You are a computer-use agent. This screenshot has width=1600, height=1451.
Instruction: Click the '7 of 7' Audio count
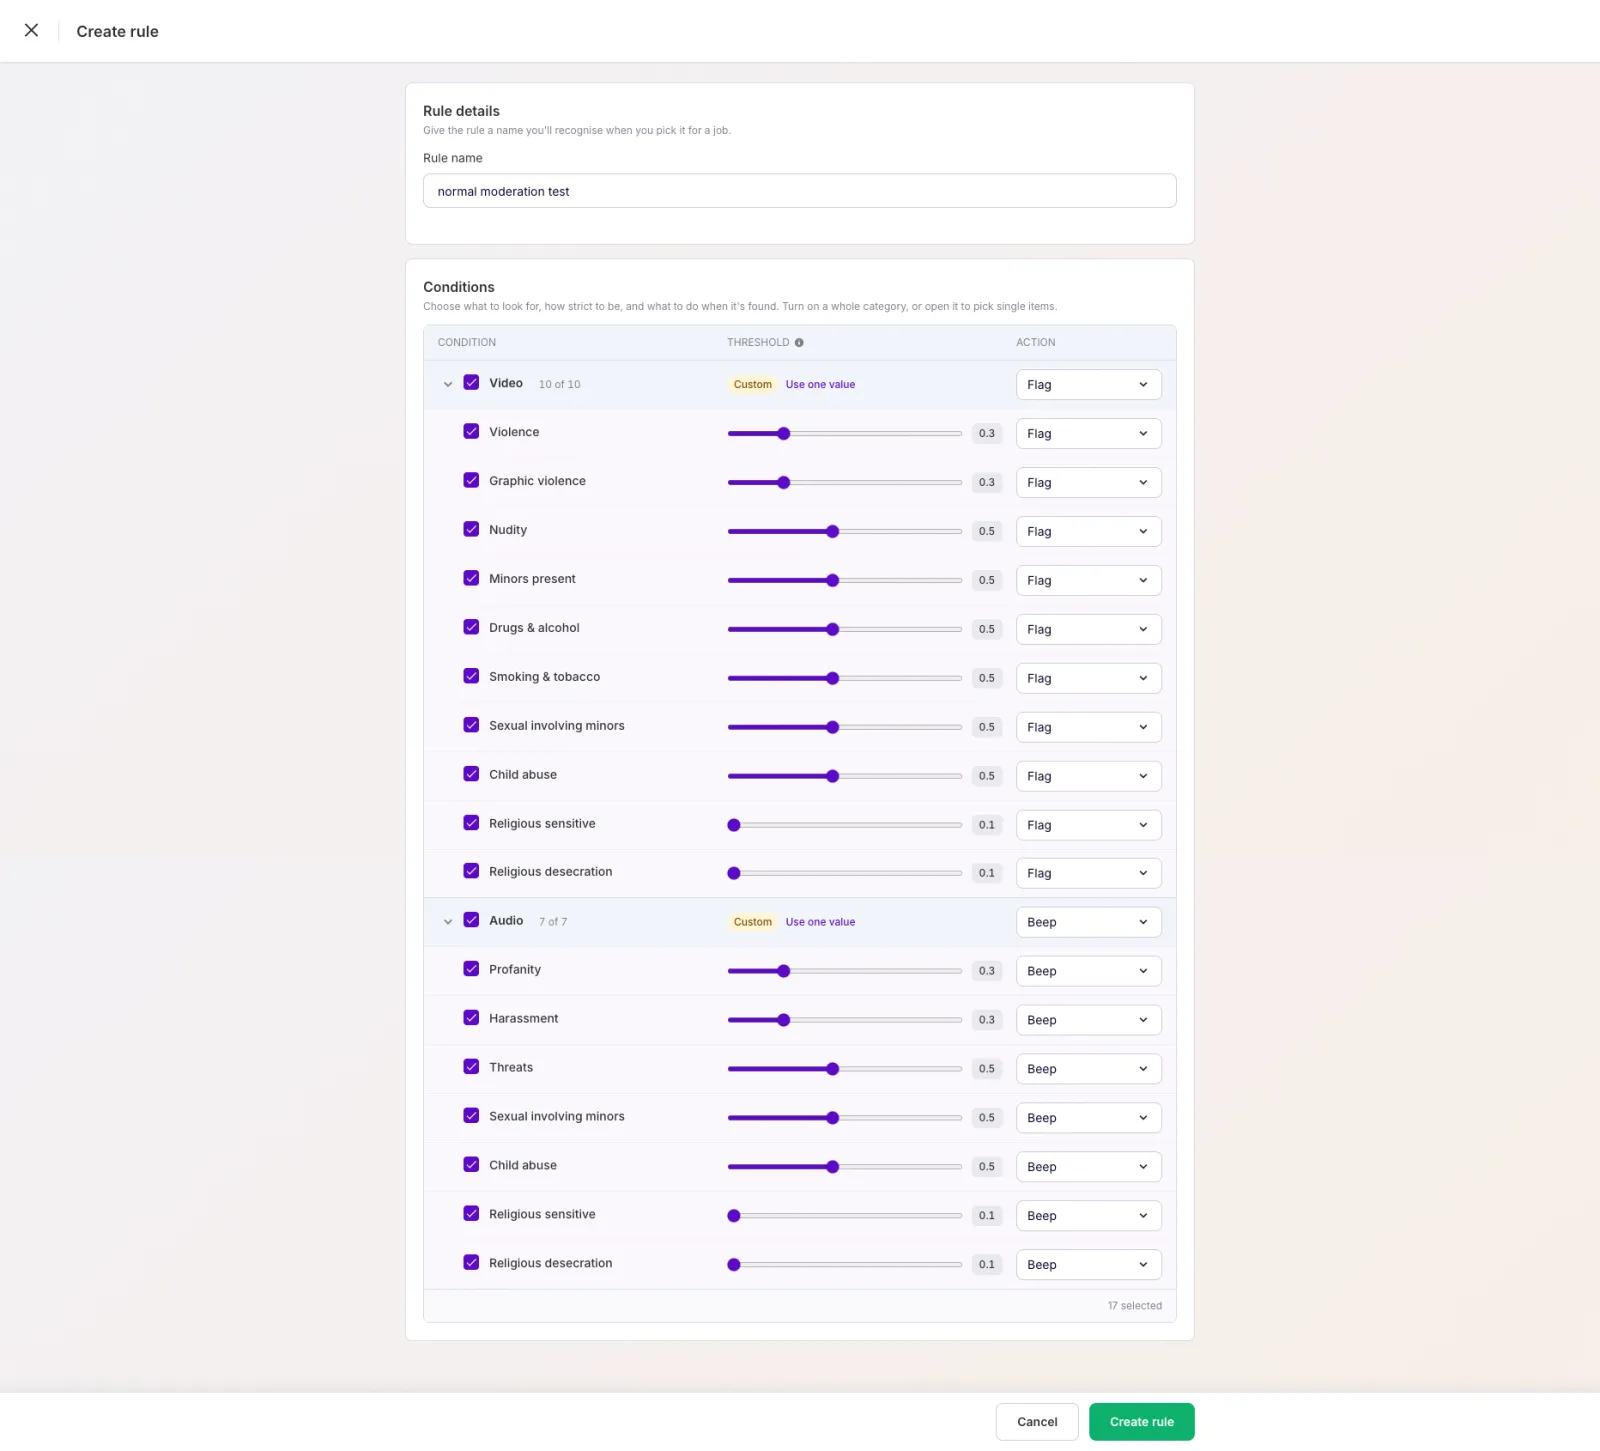point(552,923)
